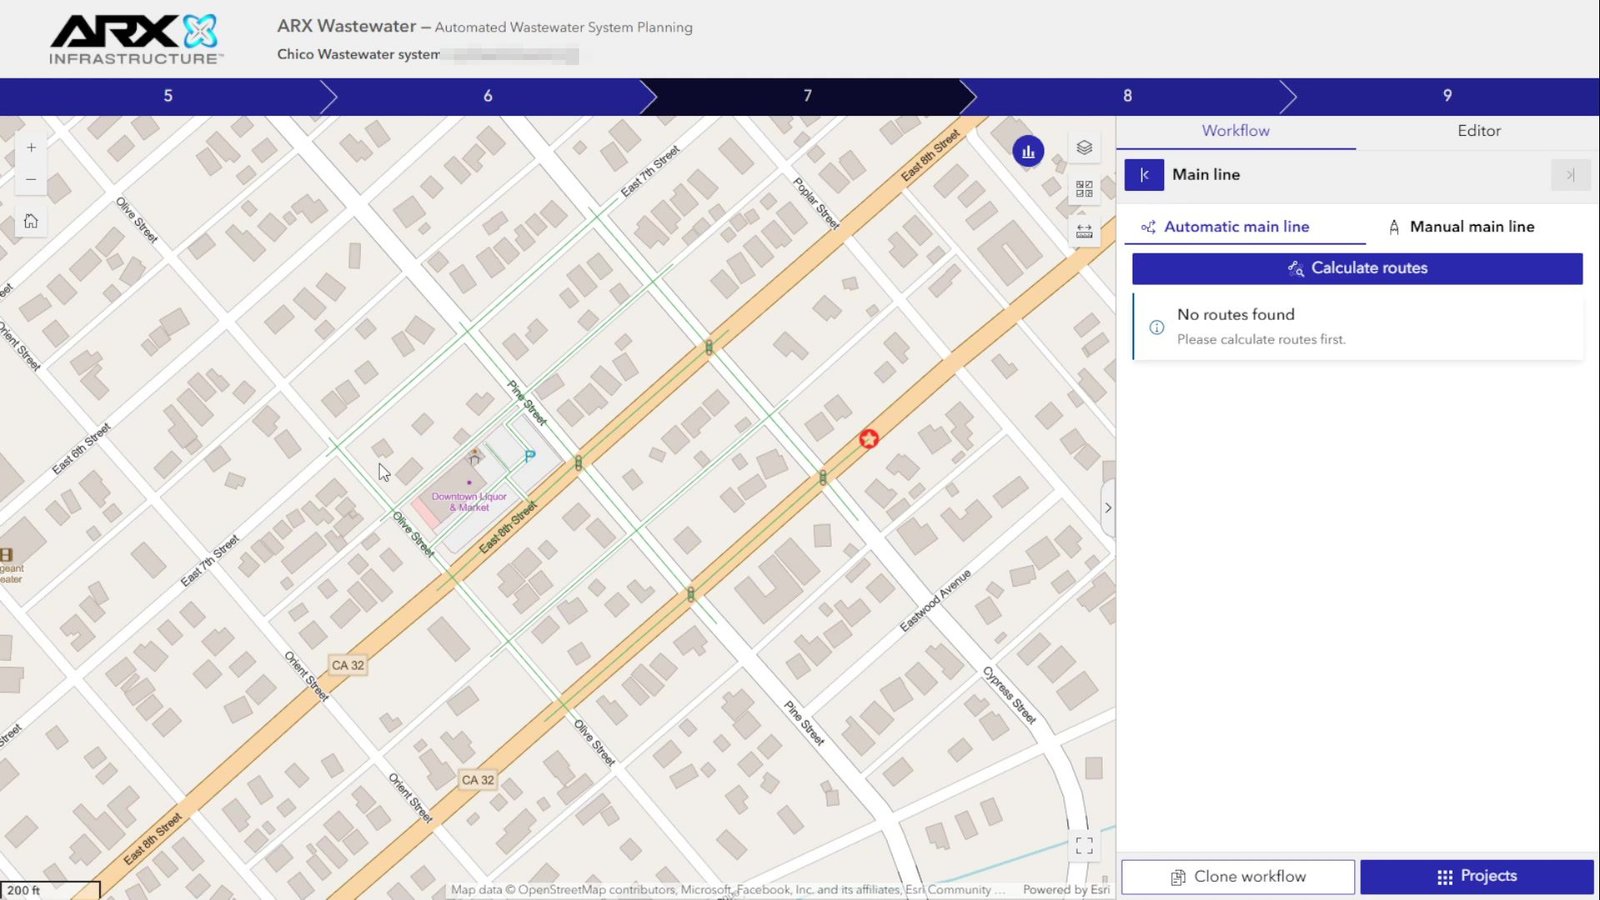The width and height of the screenshot is (1600, 900).
Task: Zoom out on the map with minus
Action: (x=31, y=179)
